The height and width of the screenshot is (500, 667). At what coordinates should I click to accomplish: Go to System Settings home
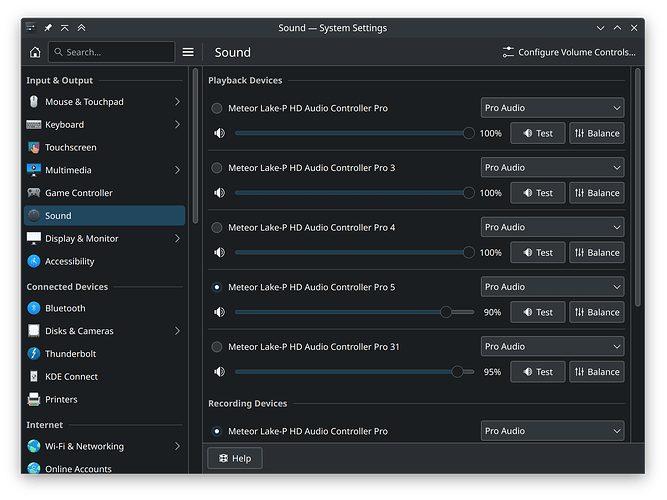point(35,52)
